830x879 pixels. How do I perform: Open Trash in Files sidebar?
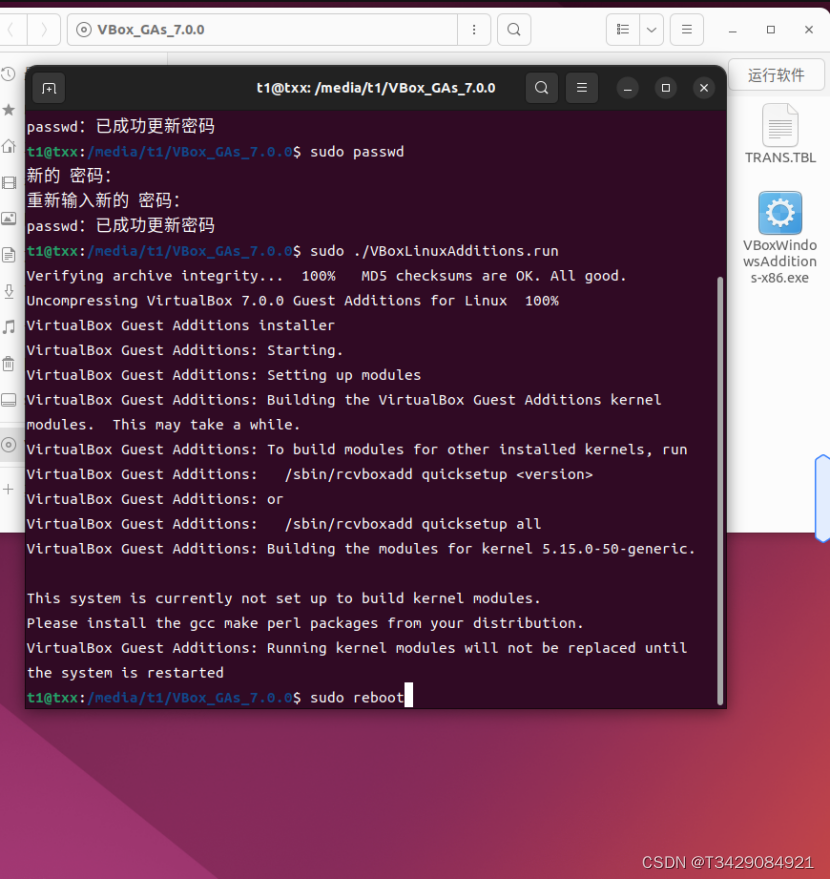[8, 364]
